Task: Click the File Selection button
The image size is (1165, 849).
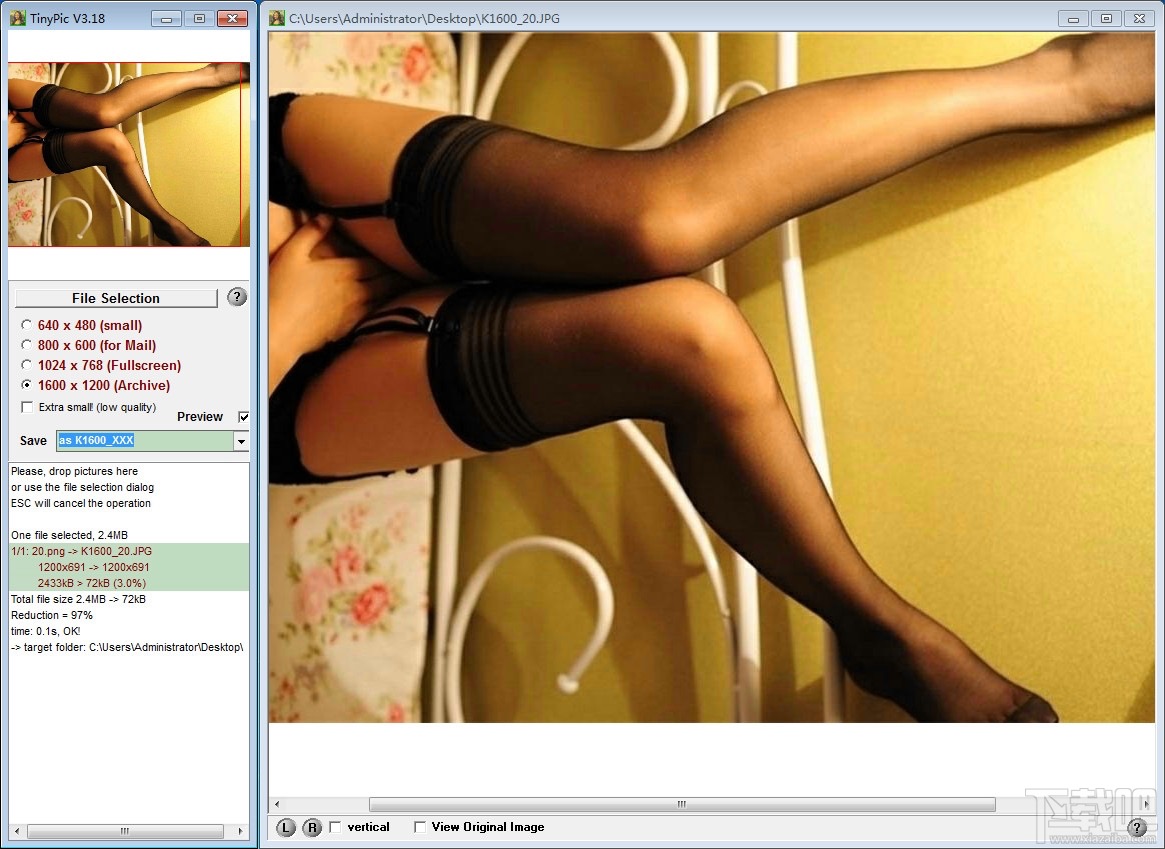Action: pyautogui.click(x=116, y=298)
